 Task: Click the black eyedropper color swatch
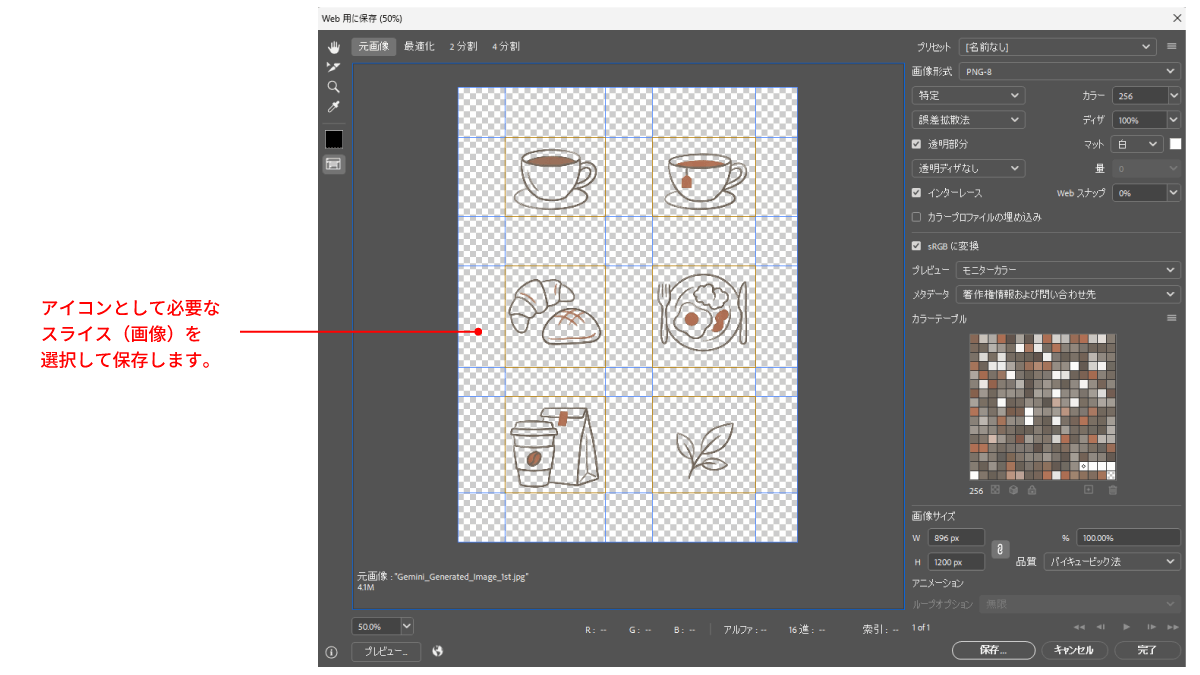[334, 139]
